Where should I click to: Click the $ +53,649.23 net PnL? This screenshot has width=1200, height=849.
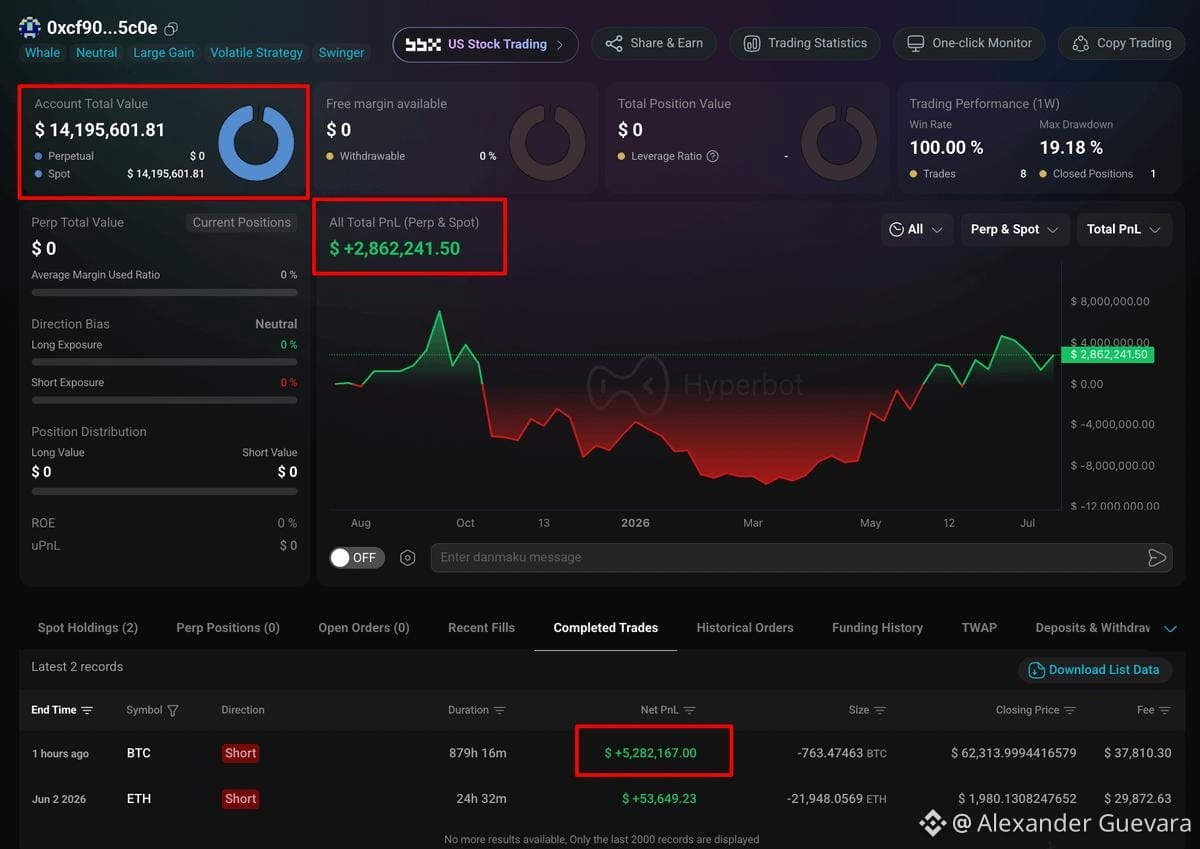660,799
